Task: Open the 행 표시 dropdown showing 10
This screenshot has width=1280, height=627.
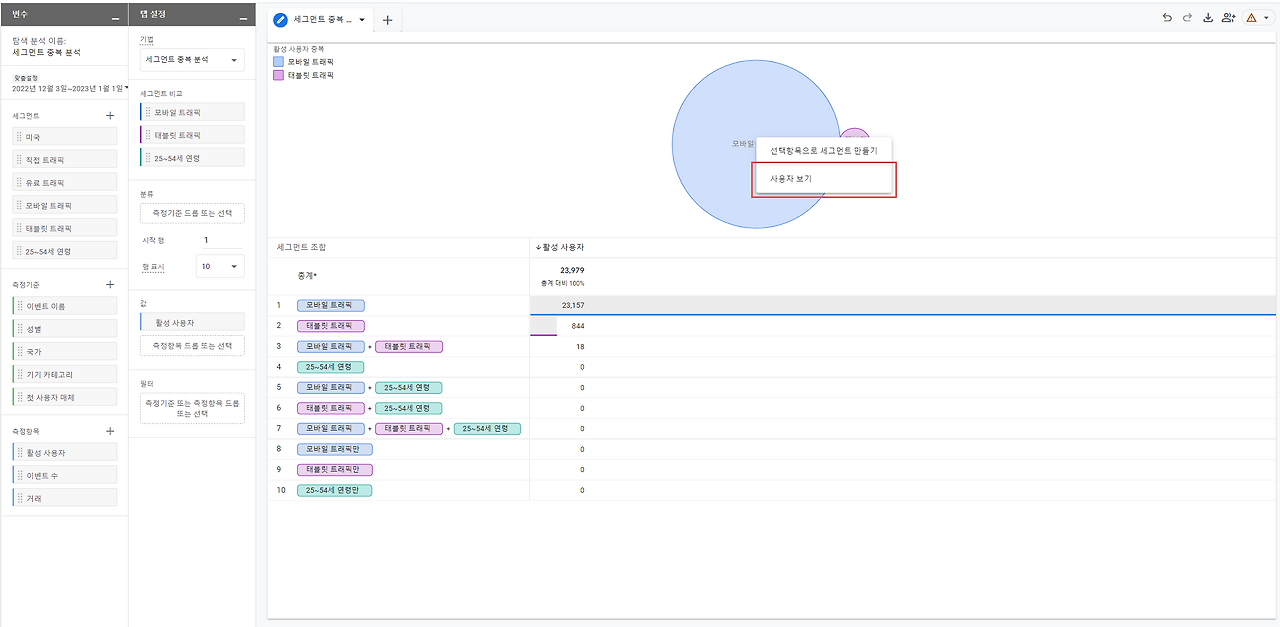Action: click(220, 267)
